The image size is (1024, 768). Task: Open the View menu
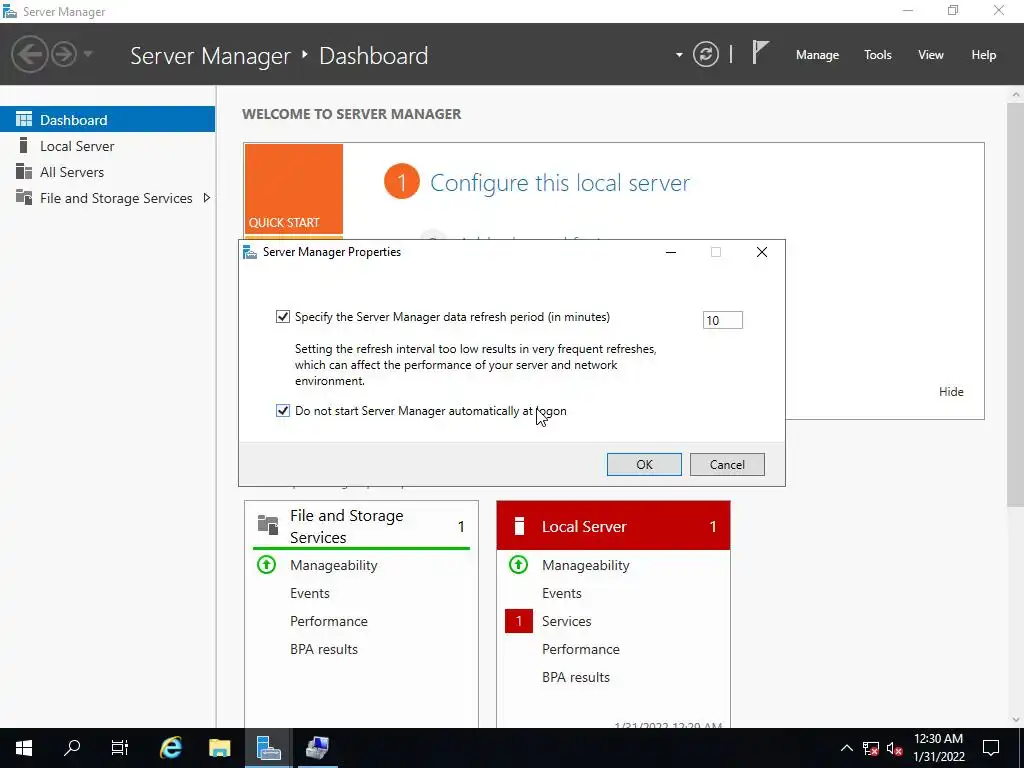(x=931, y=55)
